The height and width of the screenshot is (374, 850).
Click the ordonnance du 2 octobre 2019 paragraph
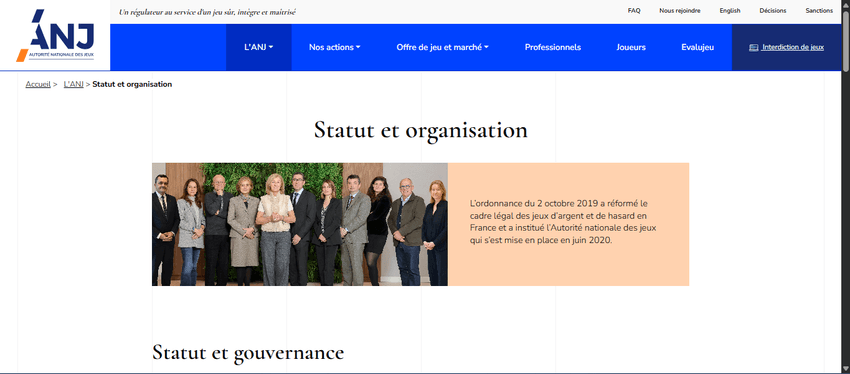[x=563, y=222]
